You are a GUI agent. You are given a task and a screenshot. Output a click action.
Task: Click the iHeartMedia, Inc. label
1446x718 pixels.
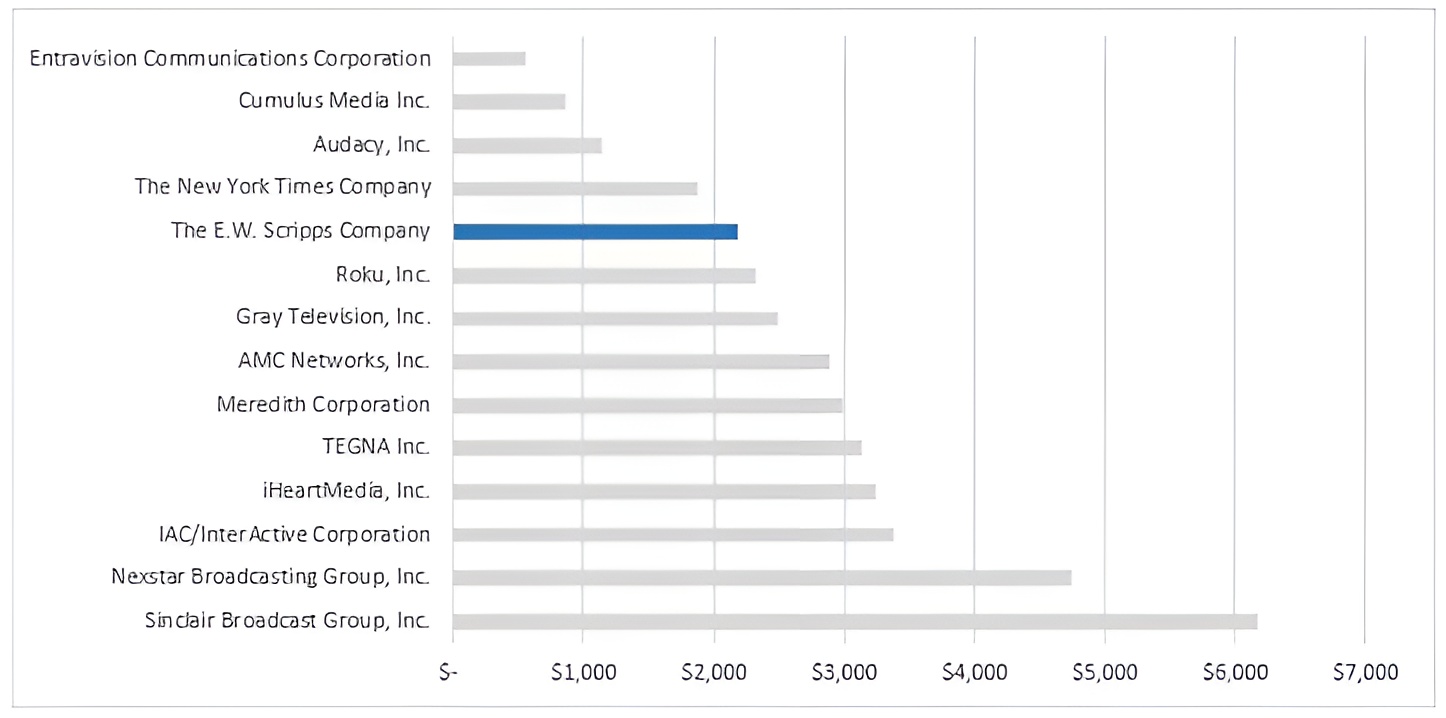coord(344,491)
